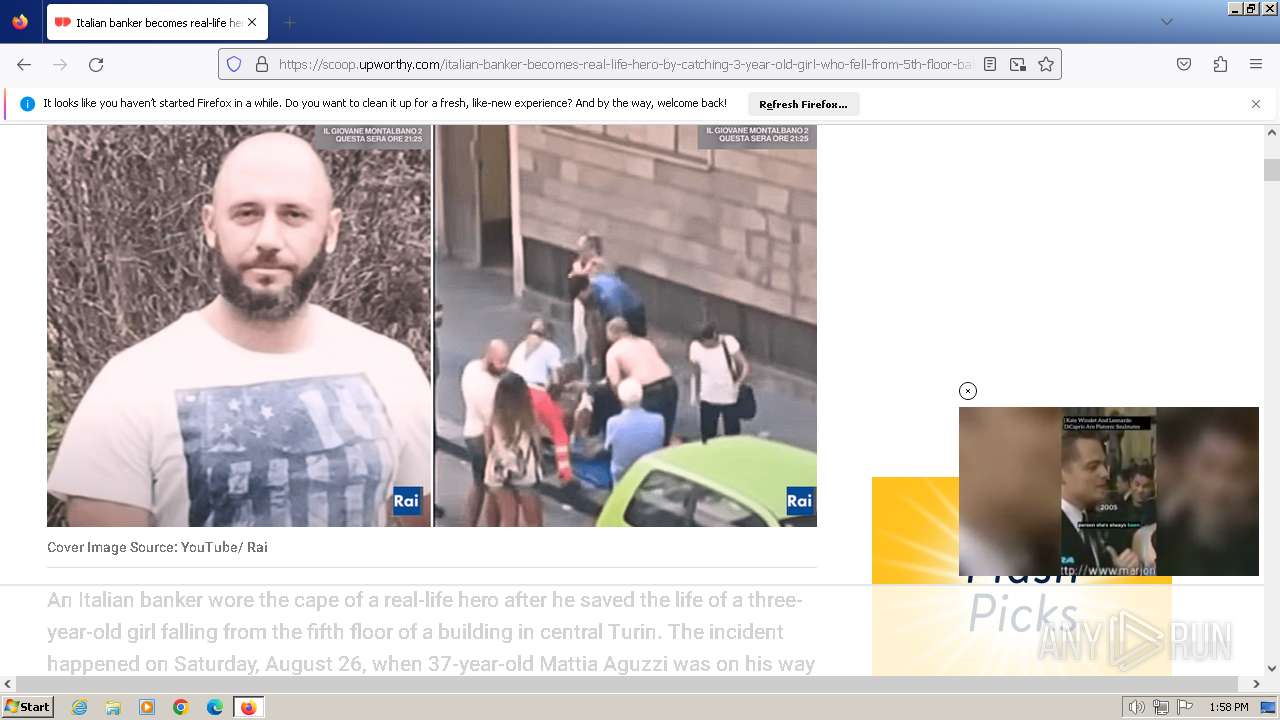Save page to Pocket
Viewport: 1280px width, 720px height.
point(1184,64)
